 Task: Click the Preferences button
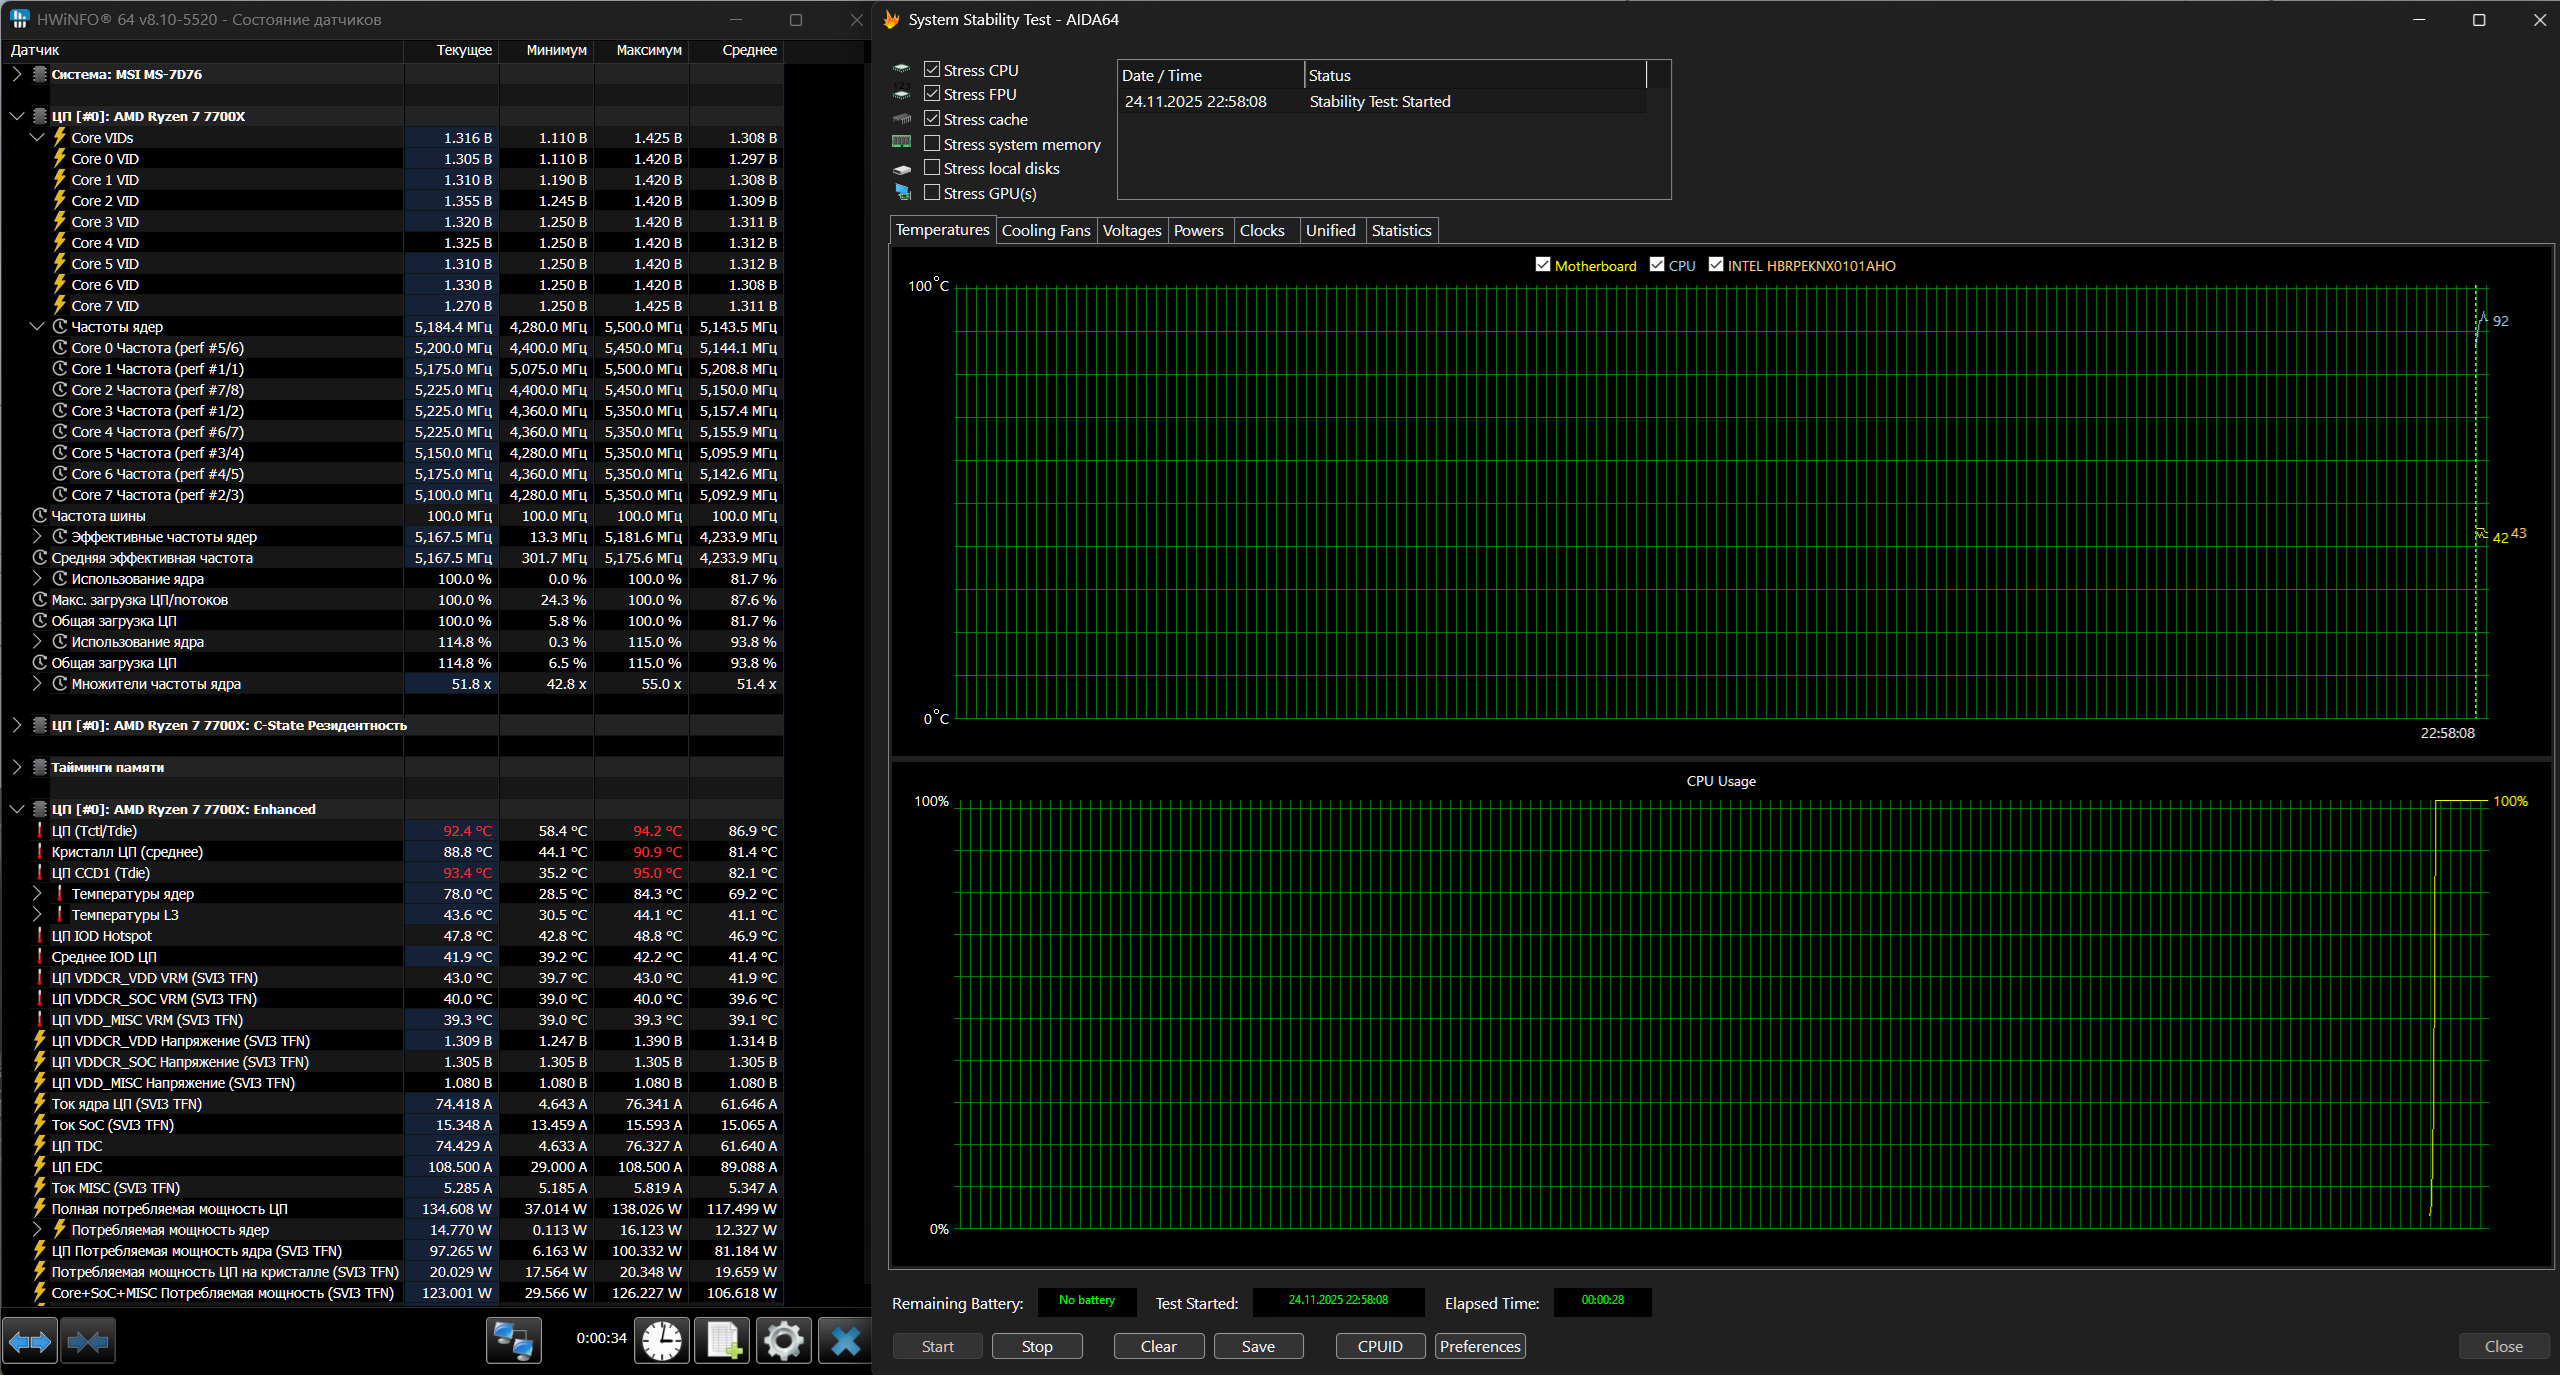[x=1480, y=1346]
